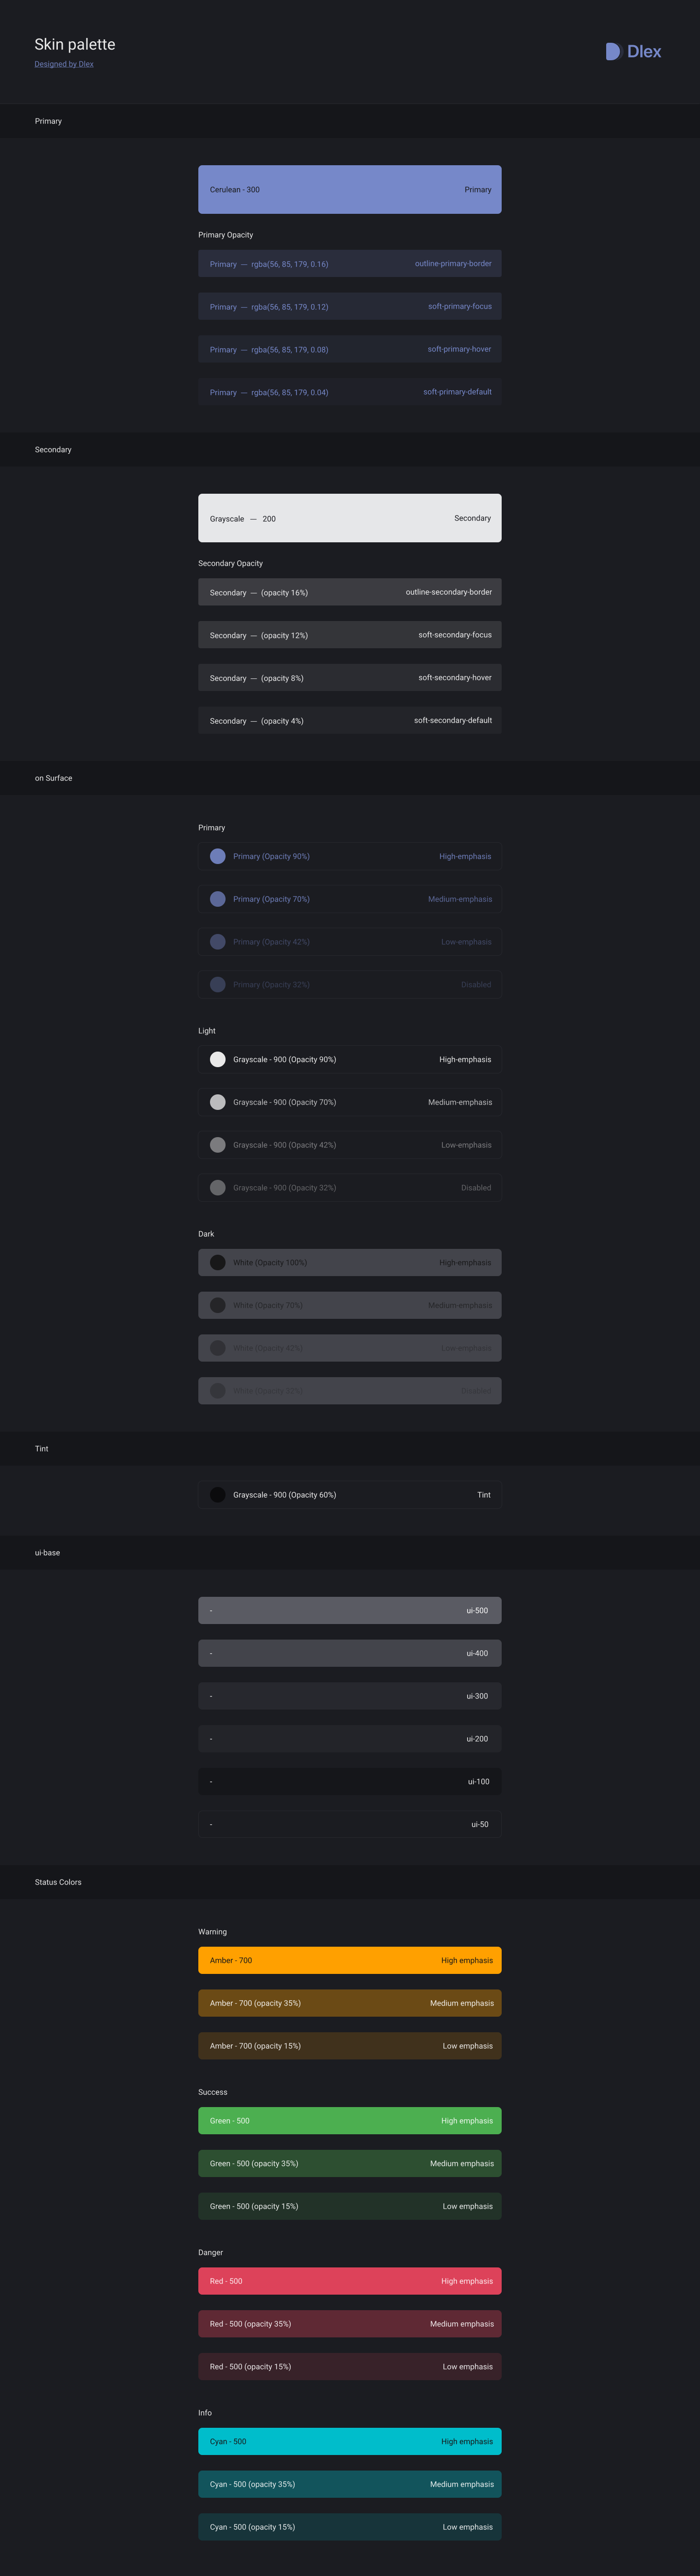Select the Primary Medium-emphasis label

click(460, 899)
